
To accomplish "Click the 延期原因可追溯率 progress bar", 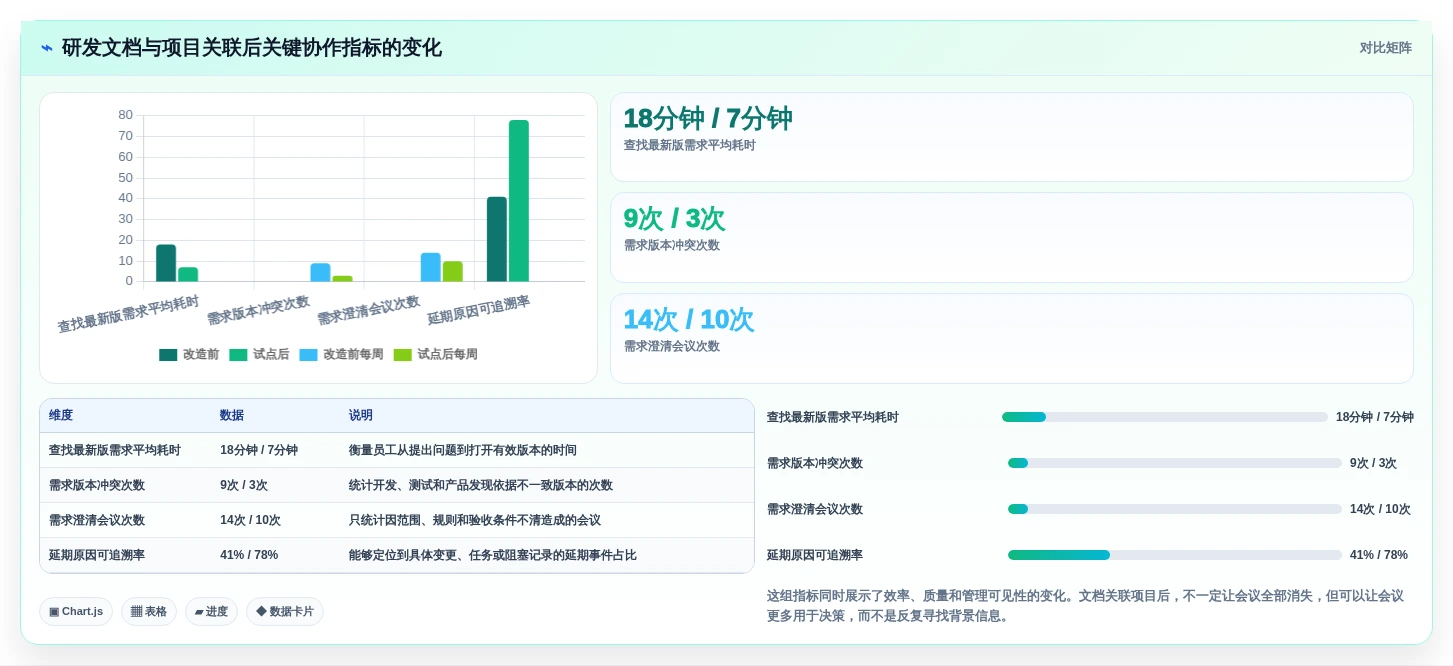I will pos(1174,555).
